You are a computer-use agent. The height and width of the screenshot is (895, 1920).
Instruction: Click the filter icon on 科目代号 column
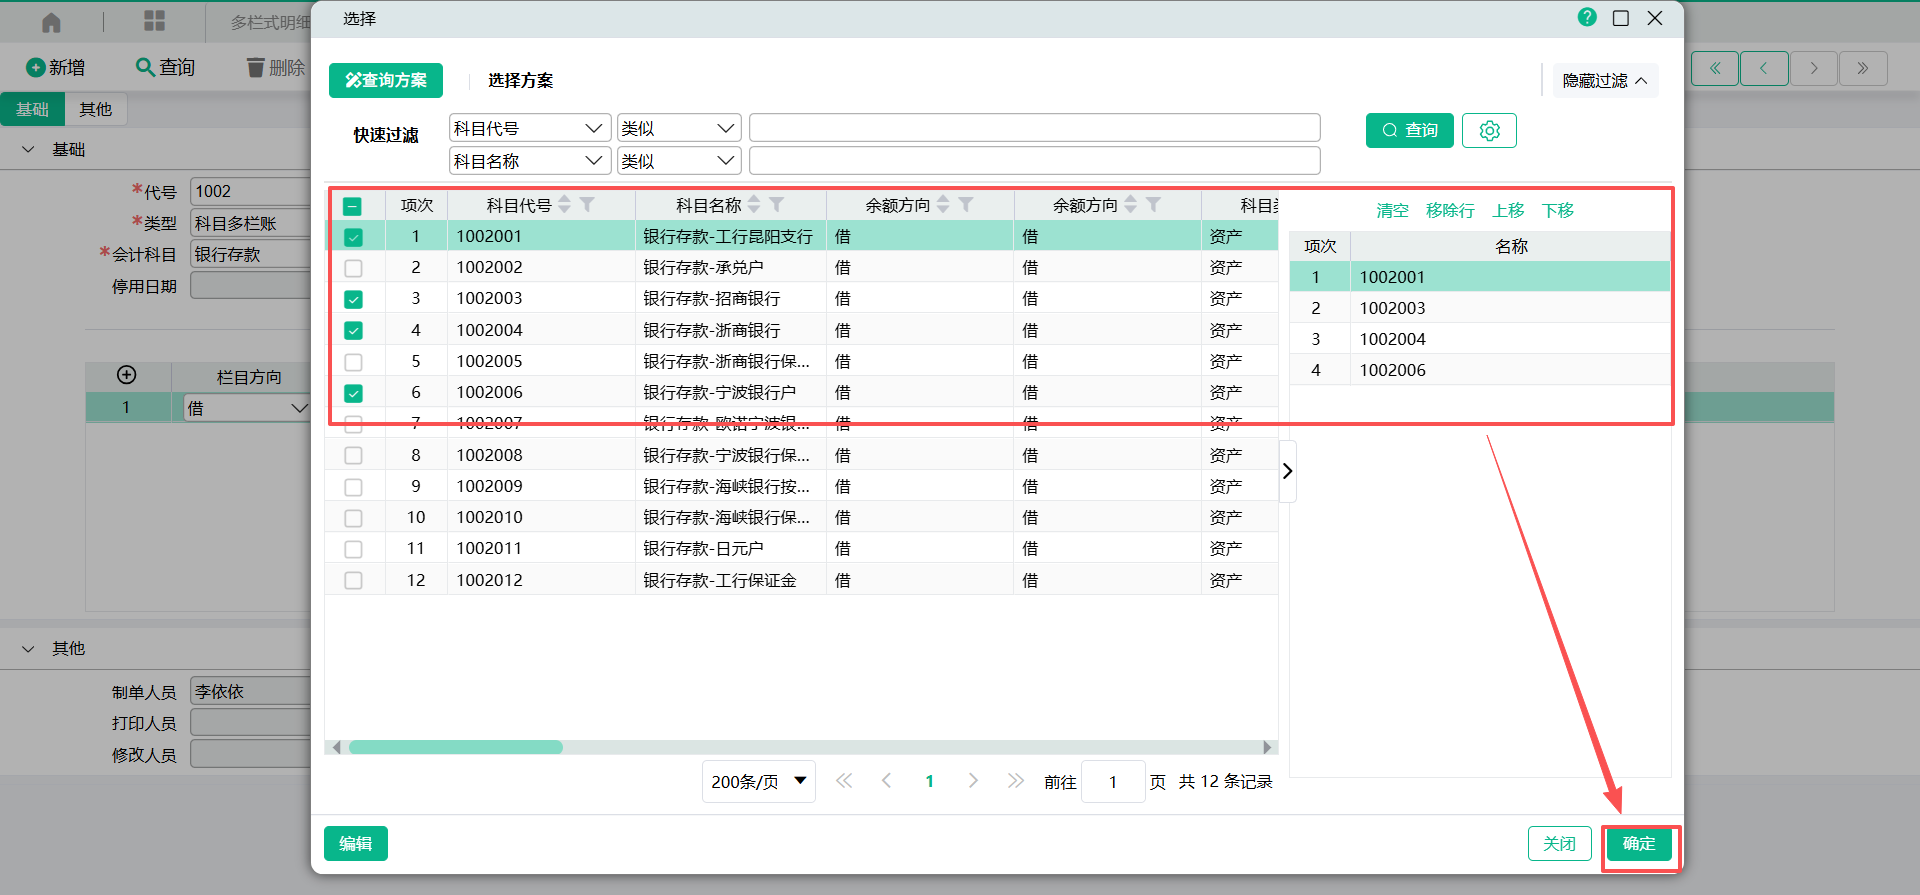point(588,205)
